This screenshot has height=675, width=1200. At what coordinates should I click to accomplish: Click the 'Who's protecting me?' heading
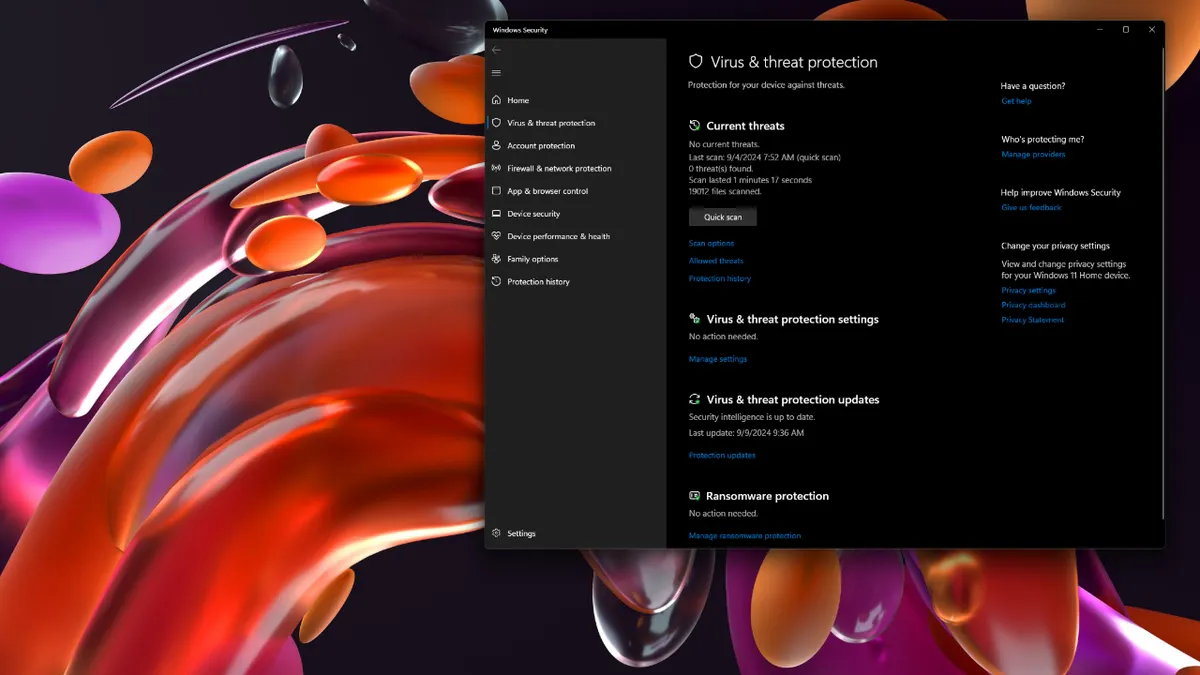pyautogui.click(x=1043, y=140)
